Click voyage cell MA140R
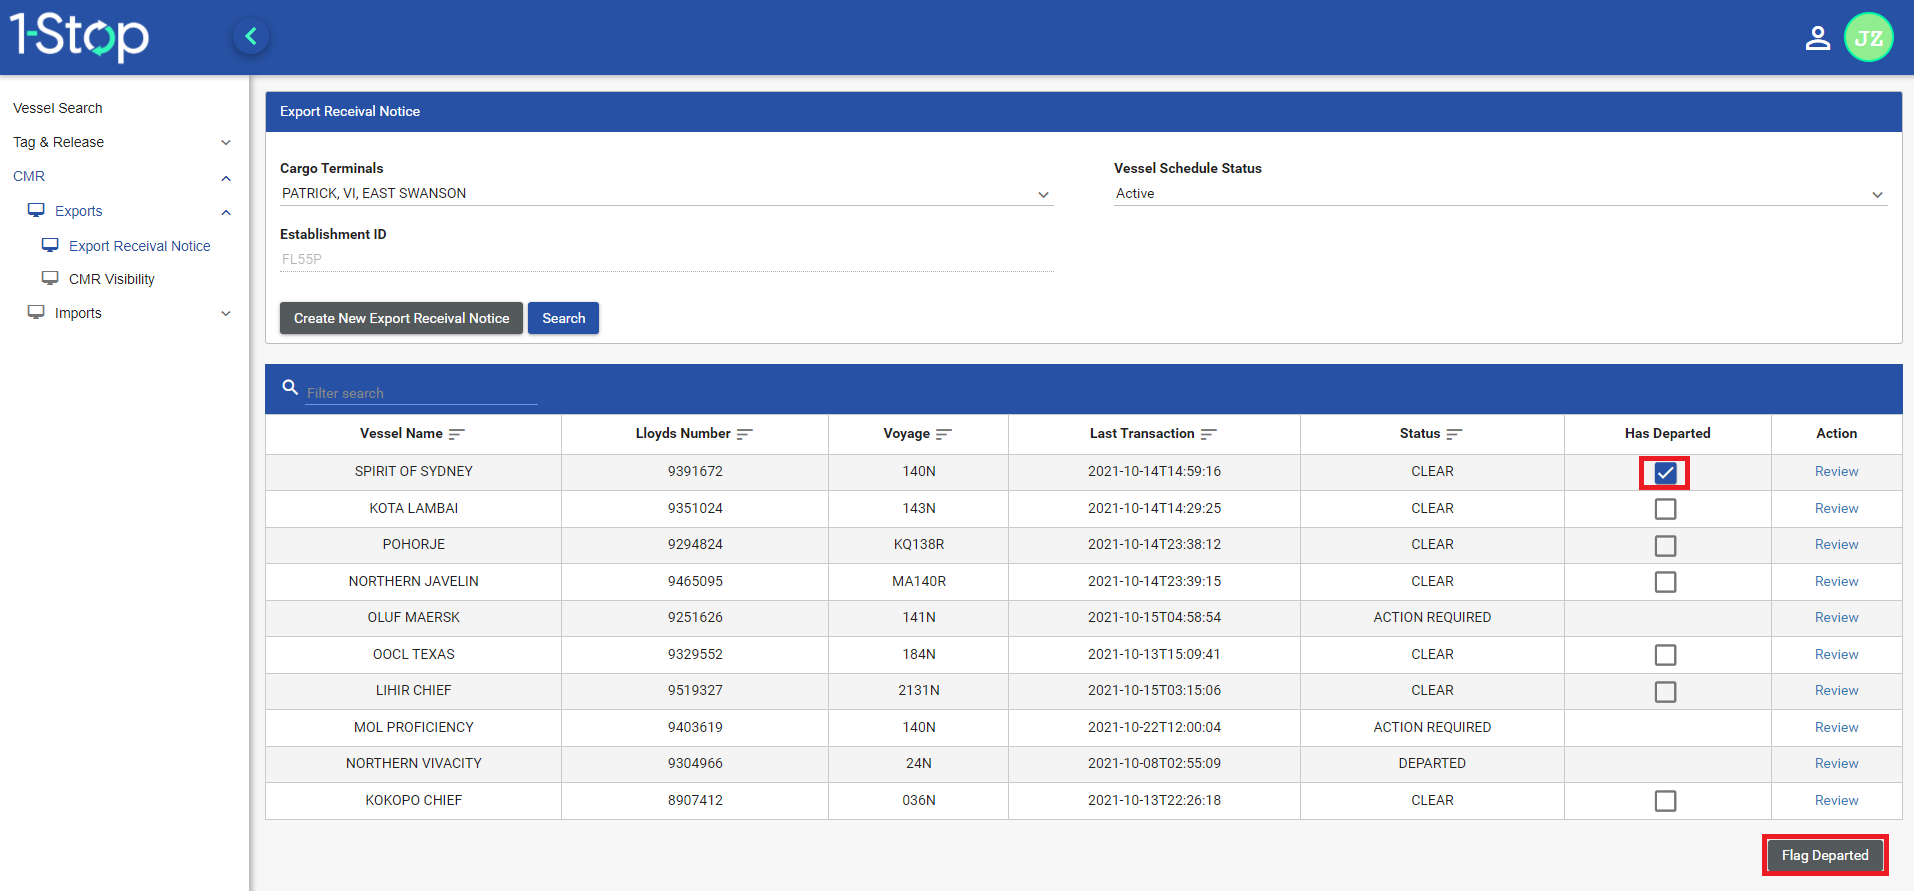This screenshot has height=891, width=1914. click(919, 581)
